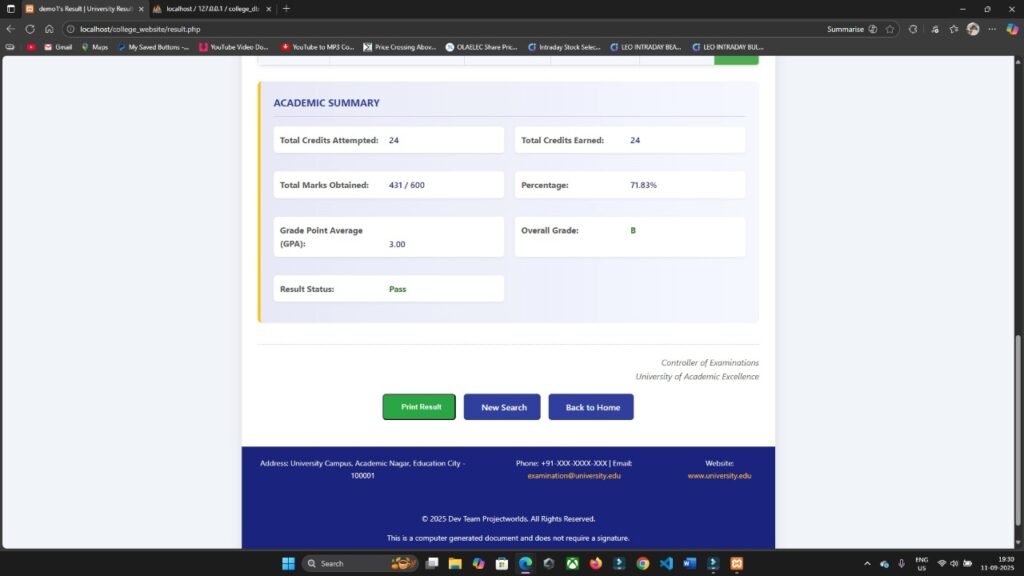The image size is (1024, 576).
Task: Open the Xbox app from the taskbar
Action: point(573,562)
